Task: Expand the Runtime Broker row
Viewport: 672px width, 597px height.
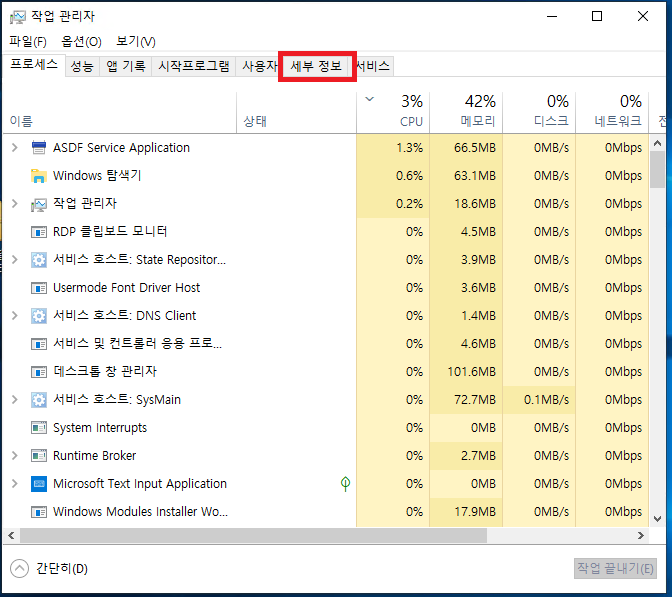Action: (x=15, y=455)
